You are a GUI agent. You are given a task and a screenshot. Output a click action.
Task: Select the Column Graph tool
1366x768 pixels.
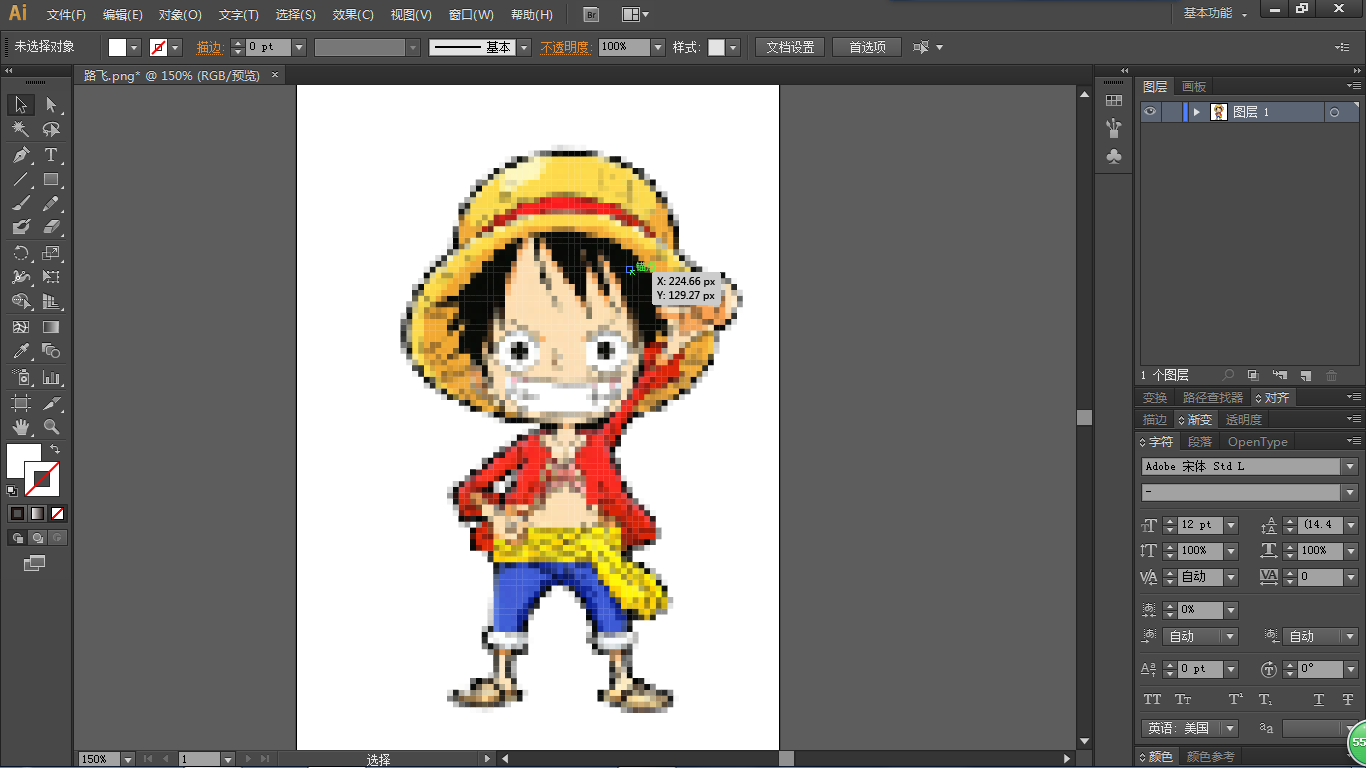(51, 378)
